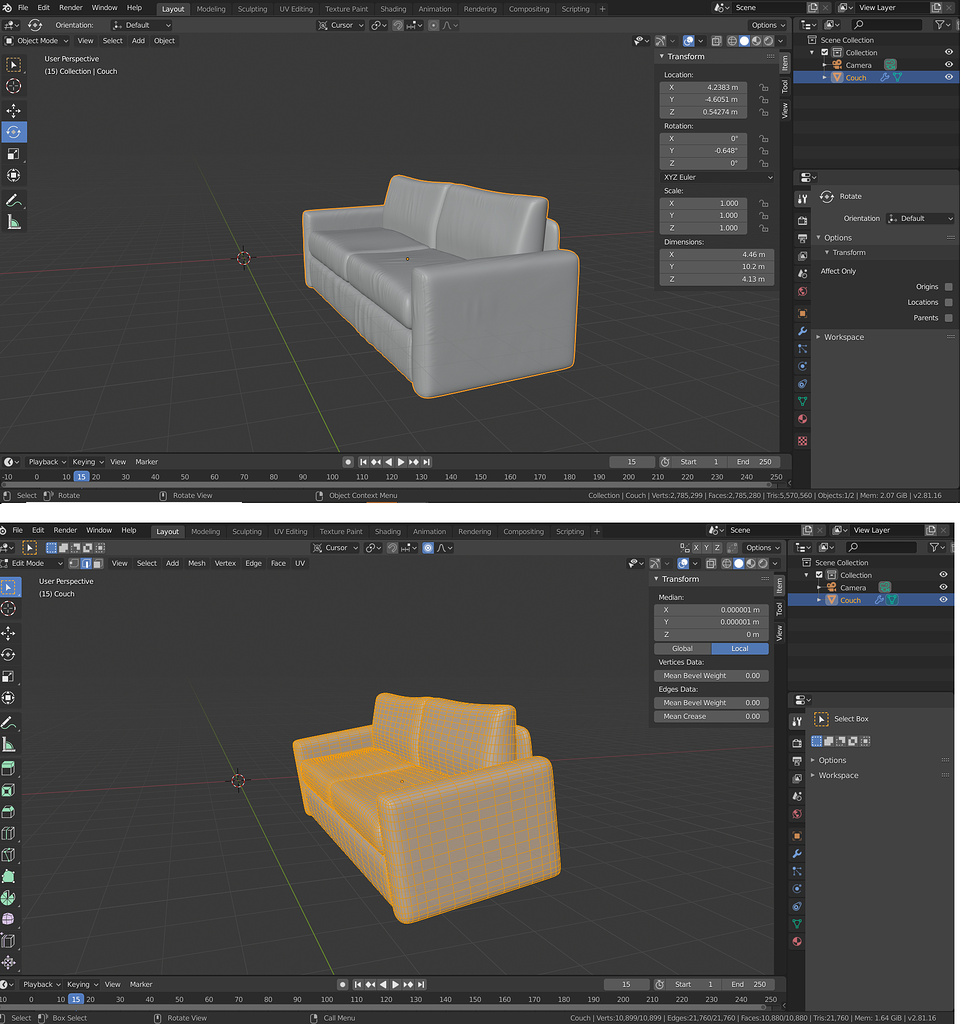Open the Options dropdown in the Object Mode viewport header

pyautogui.click(x=768, y=25)
